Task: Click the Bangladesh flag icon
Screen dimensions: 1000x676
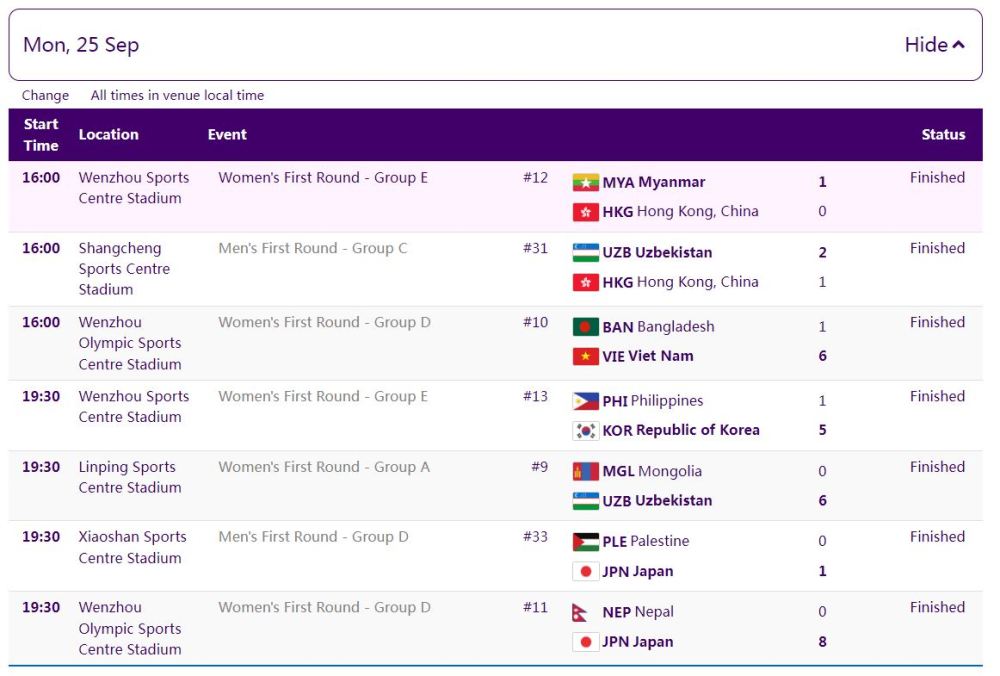Action: [585, 327]
